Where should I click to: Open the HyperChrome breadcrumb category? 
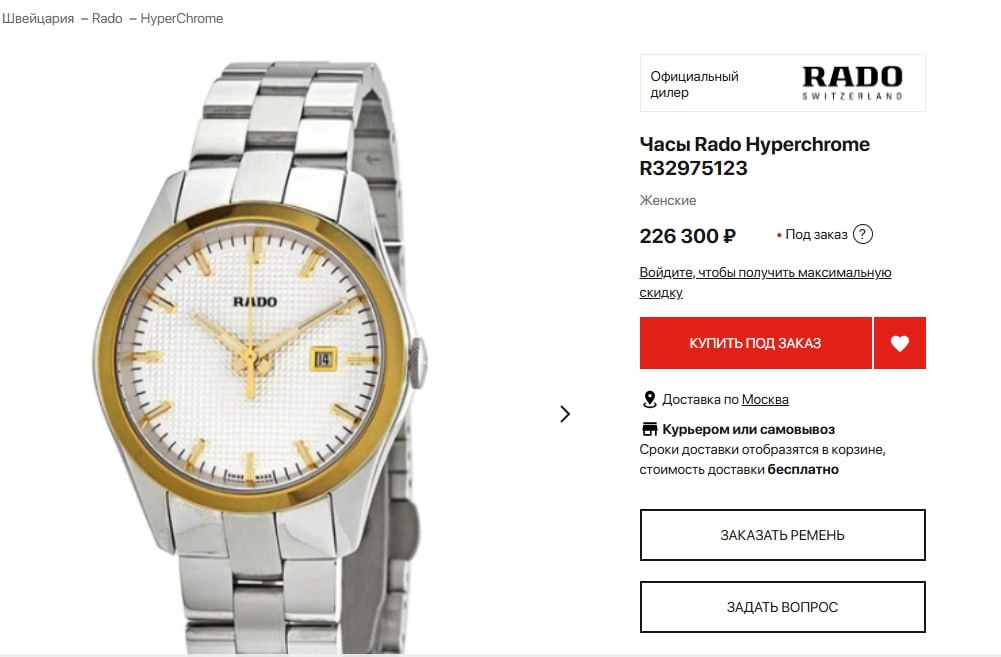pos(181,19)
